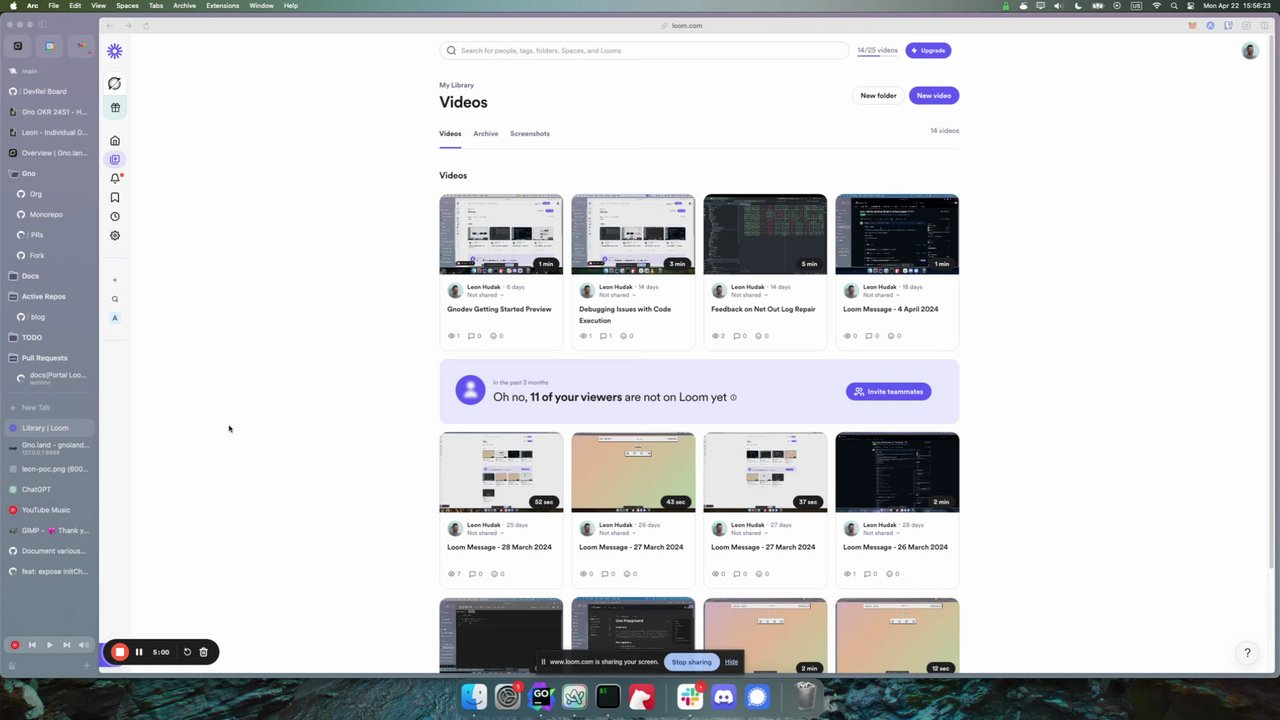Open the profile avatar at top right

pos(1250,51)
